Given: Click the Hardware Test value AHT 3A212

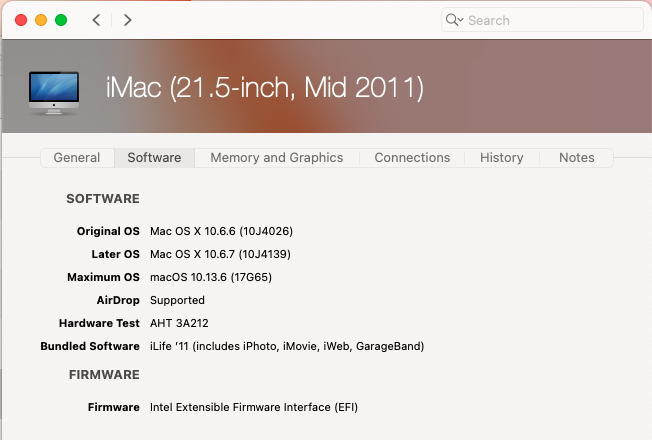Looking at the screenshot, I should point(179,323).
